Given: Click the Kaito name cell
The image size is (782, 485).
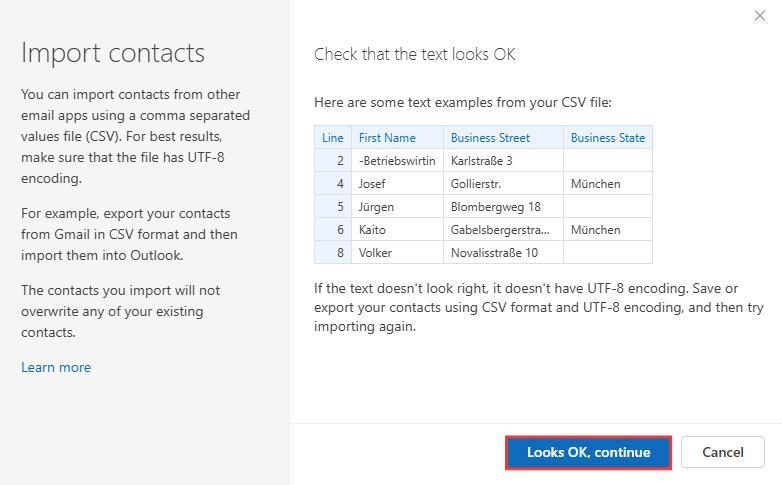Looking at the screenshot, I should pos(372,230).
